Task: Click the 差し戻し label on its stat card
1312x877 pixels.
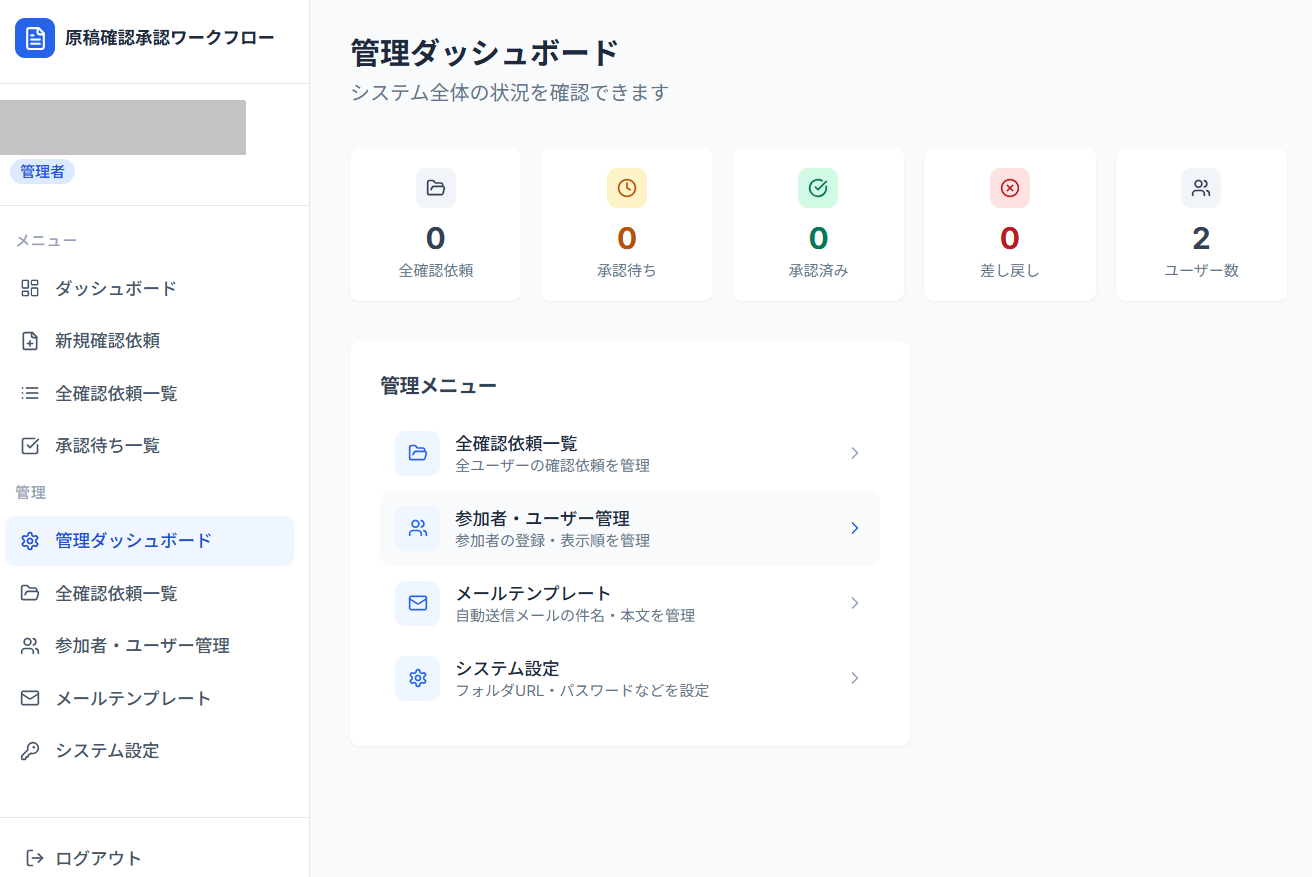Action: pyautogui.click(x=1010, y=270)
